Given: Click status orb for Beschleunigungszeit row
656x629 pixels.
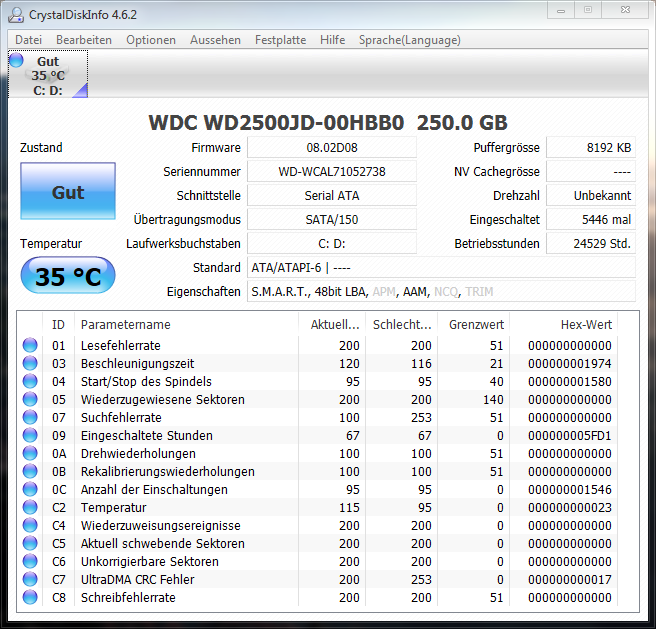Looking at the screenshot, I should (30, 363).
